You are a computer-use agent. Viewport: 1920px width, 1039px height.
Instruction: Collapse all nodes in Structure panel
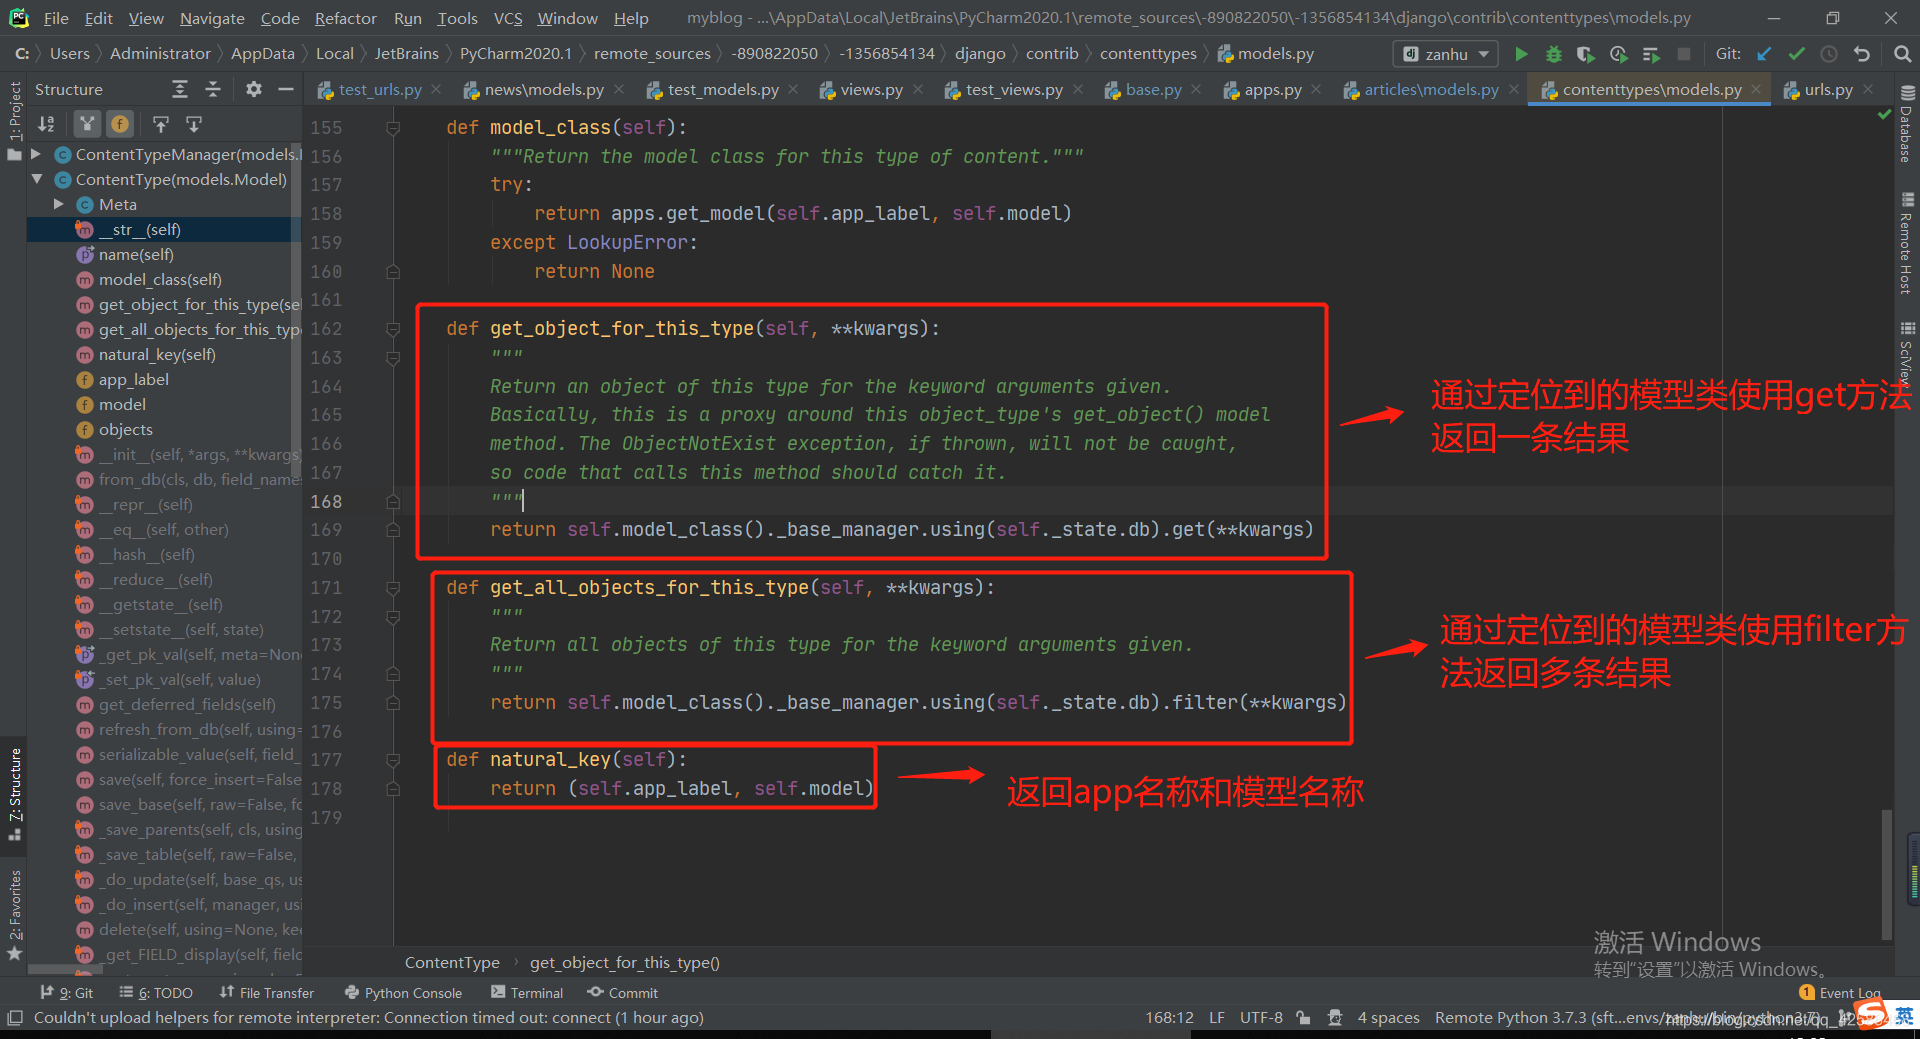point(213,89)
